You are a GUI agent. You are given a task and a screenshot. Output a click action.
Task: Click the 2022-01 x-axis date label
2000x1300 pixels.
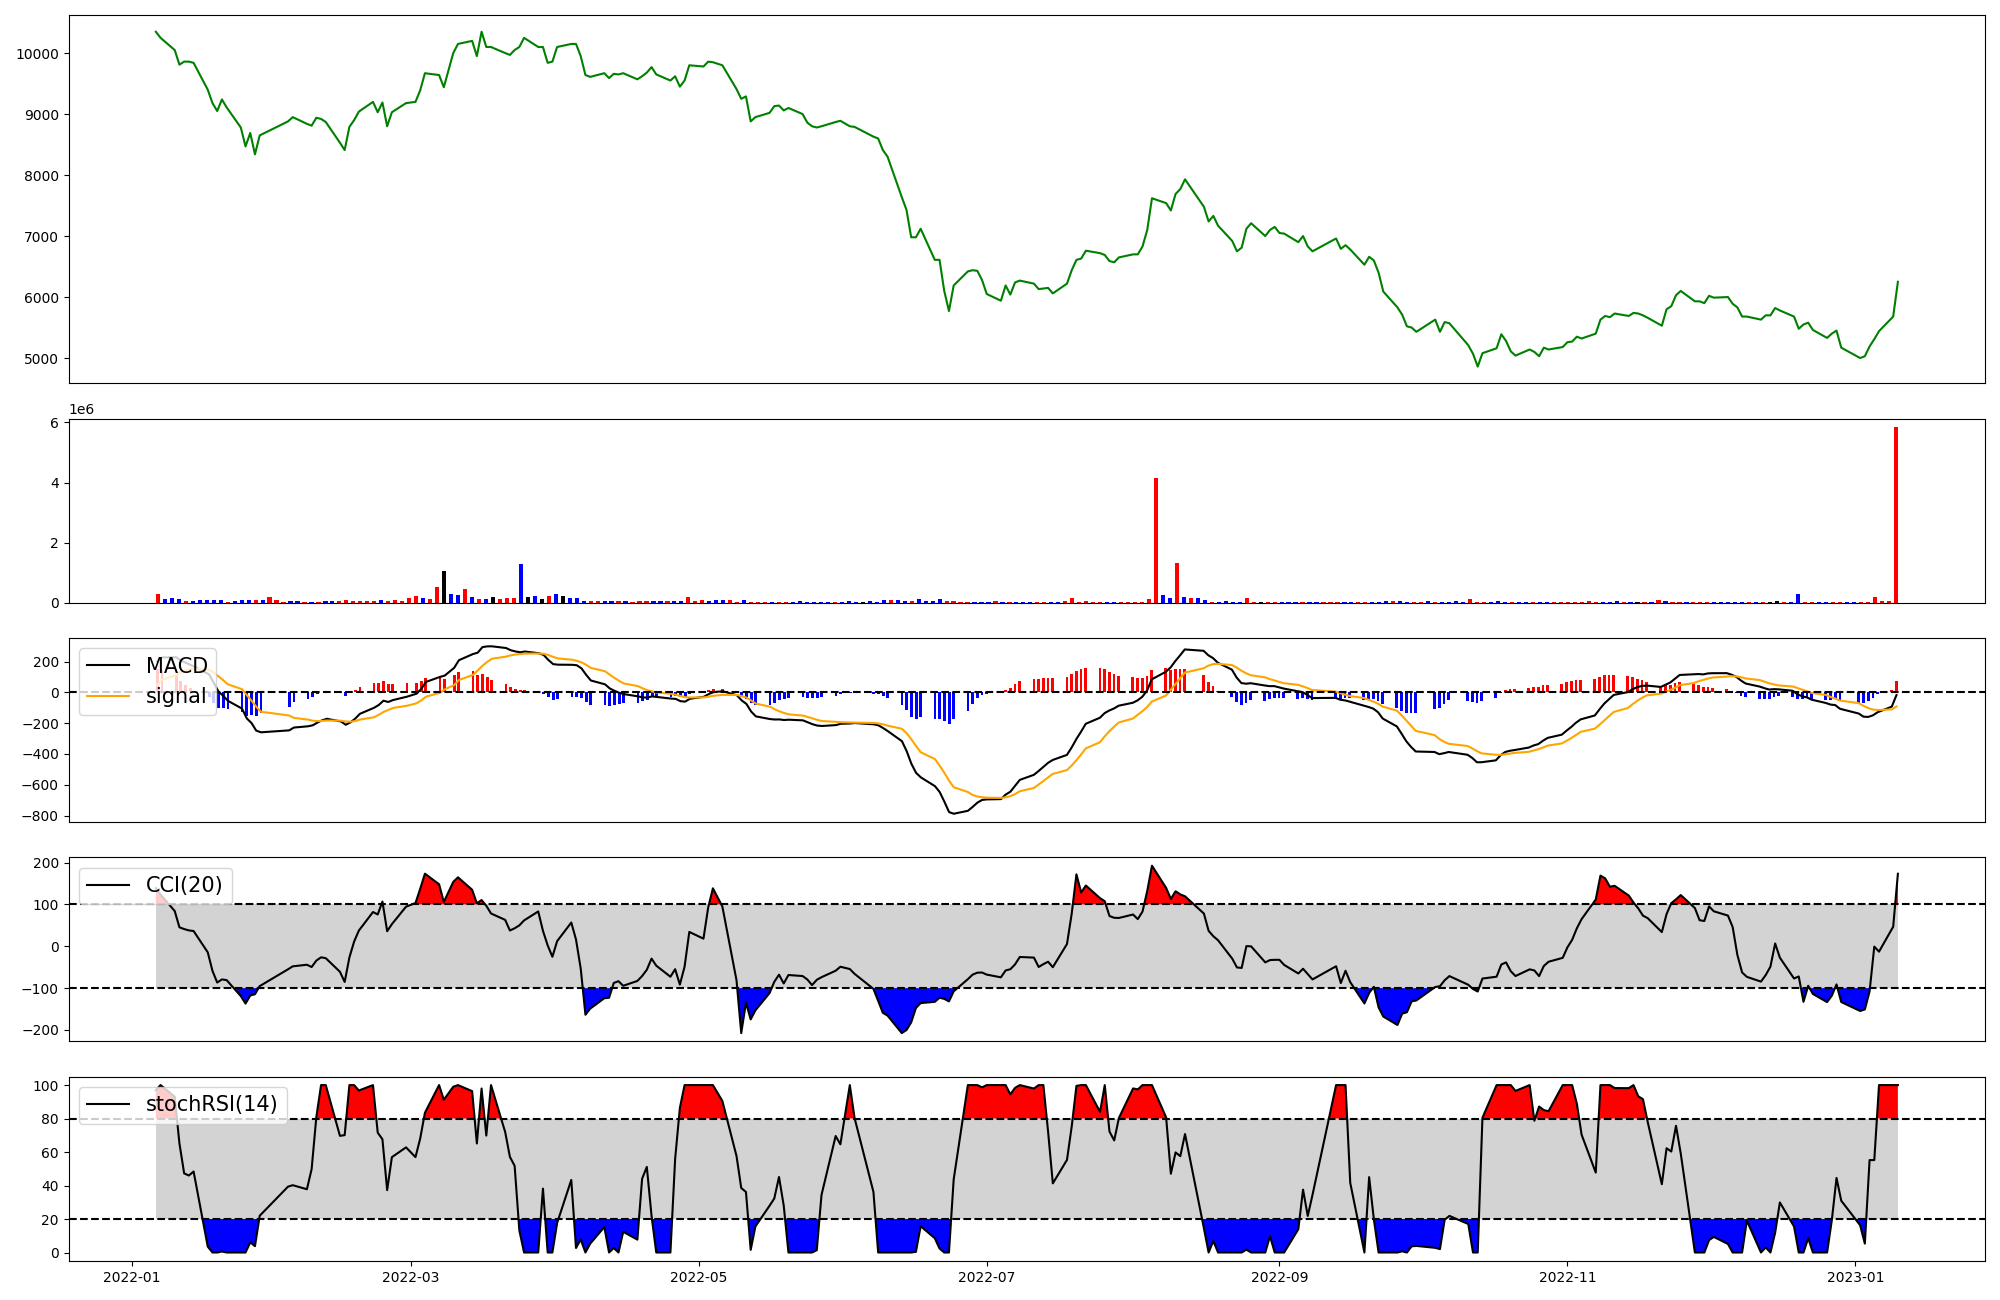132,1277
